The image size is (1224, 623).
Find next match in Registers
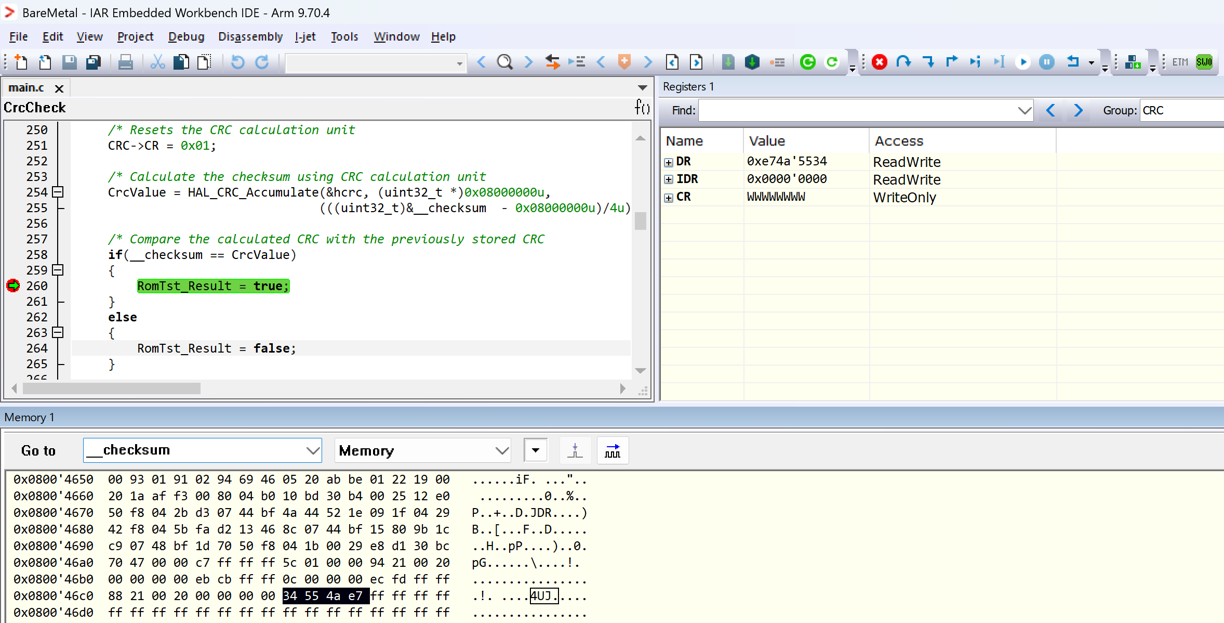click(x=1078, y=110)
